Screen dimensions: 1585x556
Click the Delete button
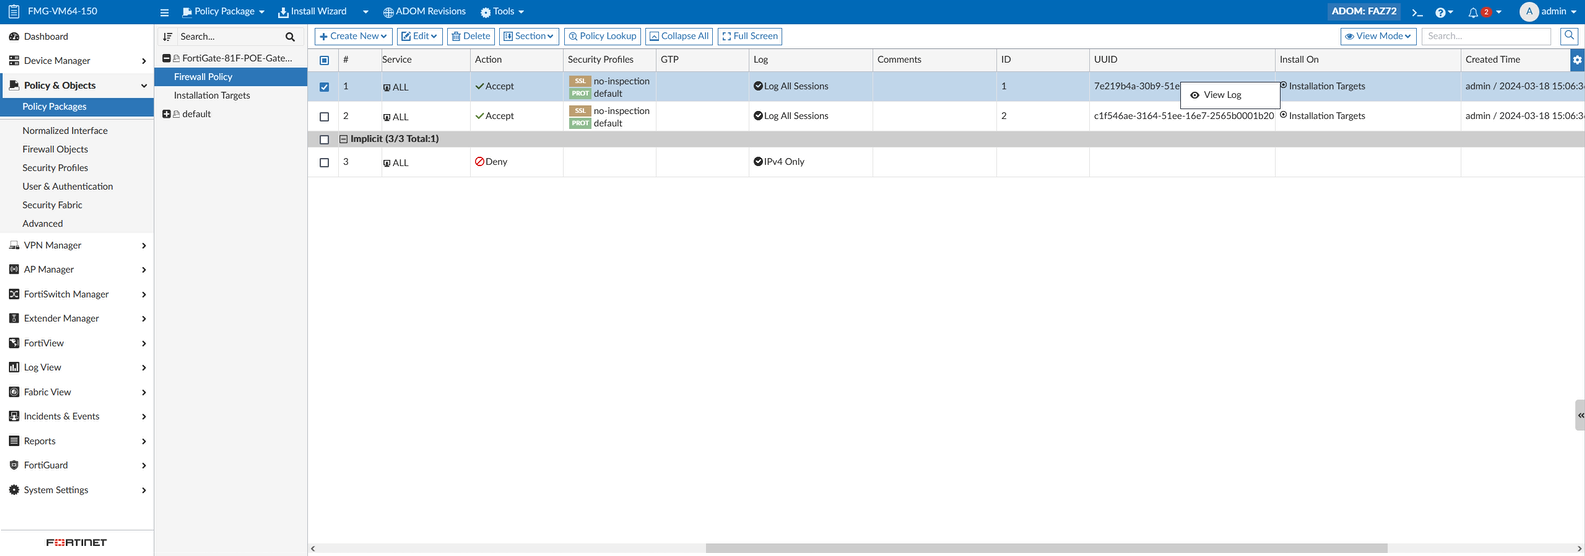pos(471,36)
